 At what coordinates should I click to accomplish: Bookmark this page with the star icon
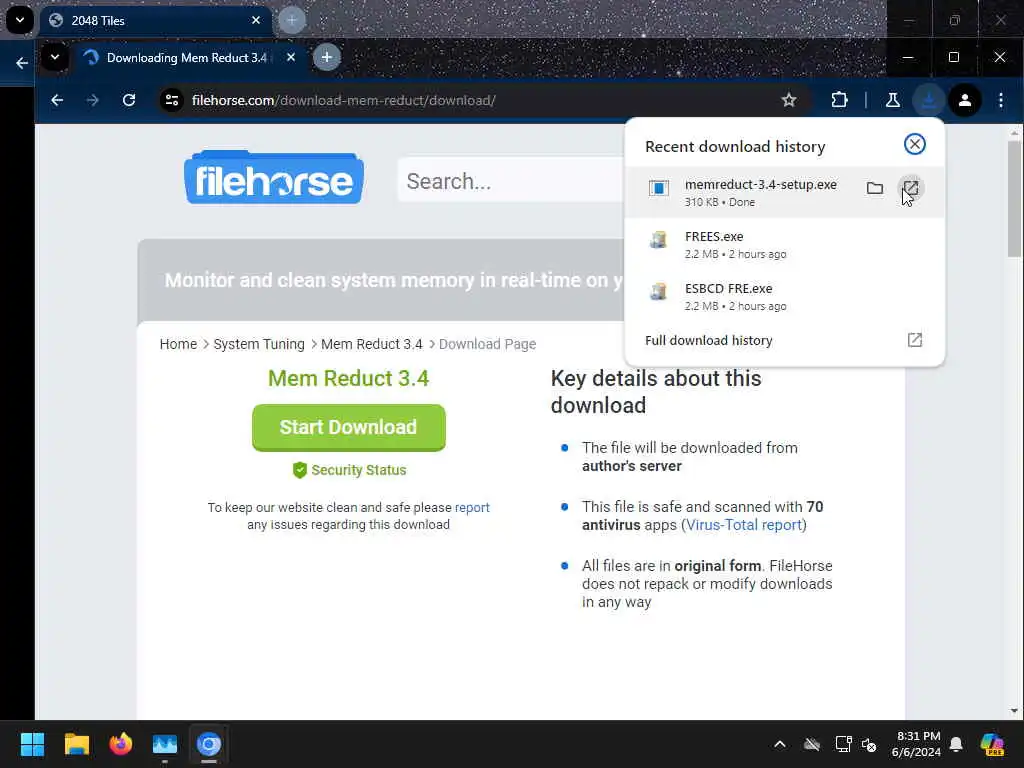789,100
